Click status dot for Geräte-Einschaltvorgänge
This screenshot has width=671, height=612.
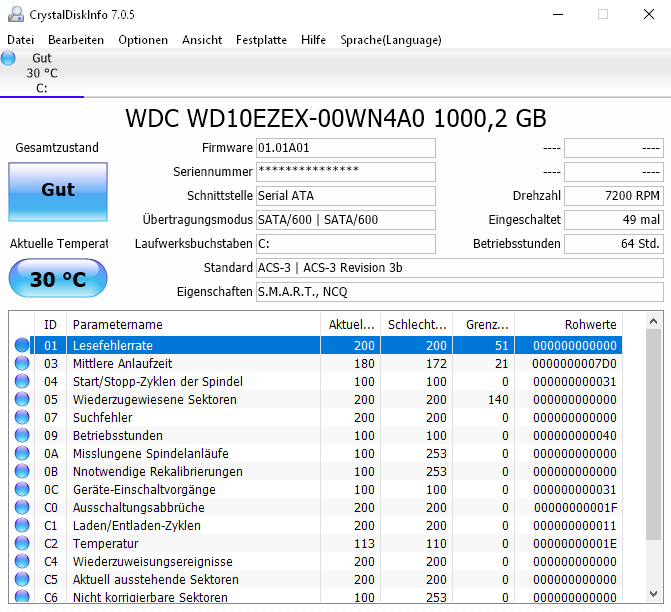pyautogui.click(x=22, y=489)
